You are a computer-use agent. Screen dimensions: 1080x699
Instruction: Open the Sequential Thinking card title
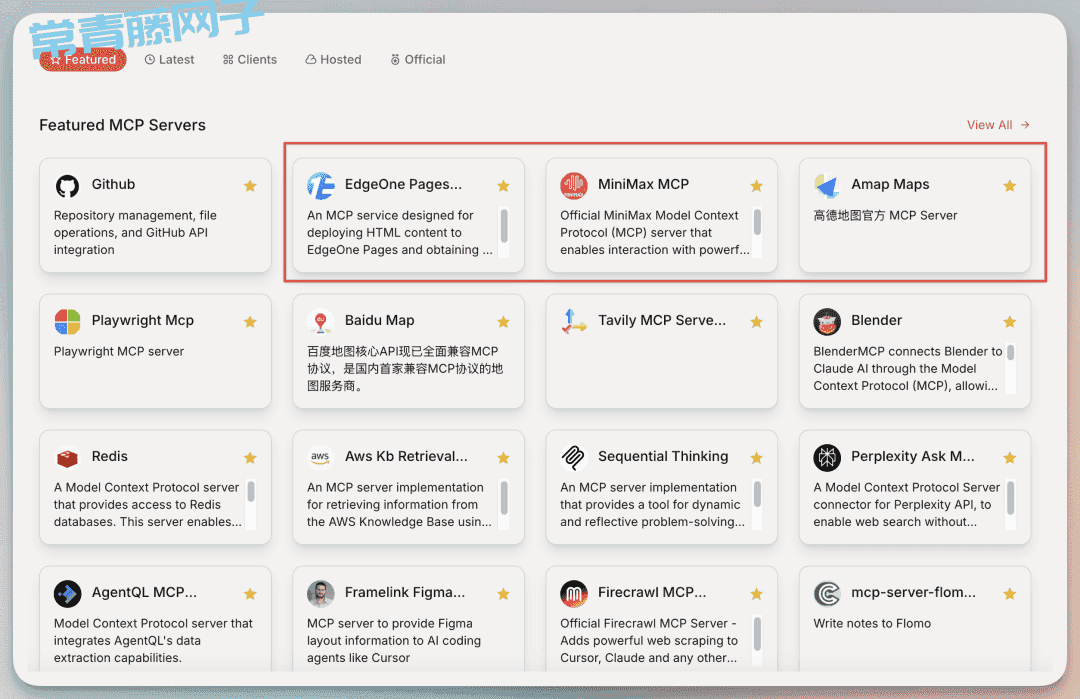[663, 457]
